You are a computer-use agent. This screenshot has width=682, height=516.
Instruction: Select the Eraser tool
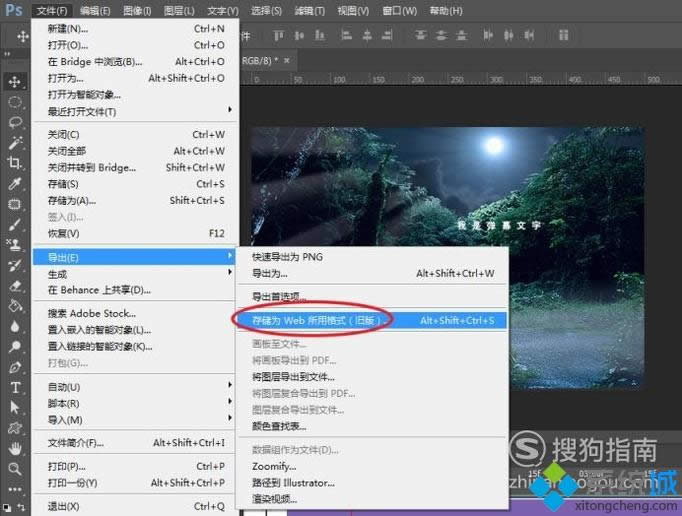coord(15,286)
